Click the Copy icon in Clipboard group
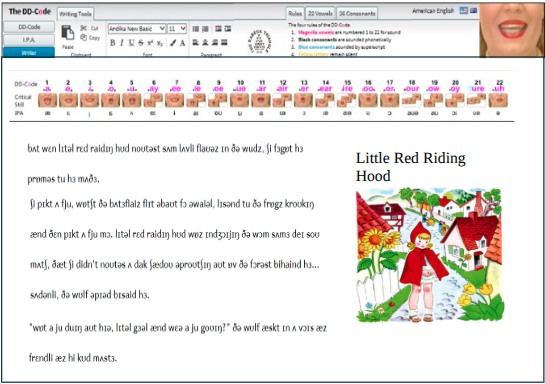Image resolution: width=545 pixels, height=384 pixels. pyautogui.click(x=83, y=37)
